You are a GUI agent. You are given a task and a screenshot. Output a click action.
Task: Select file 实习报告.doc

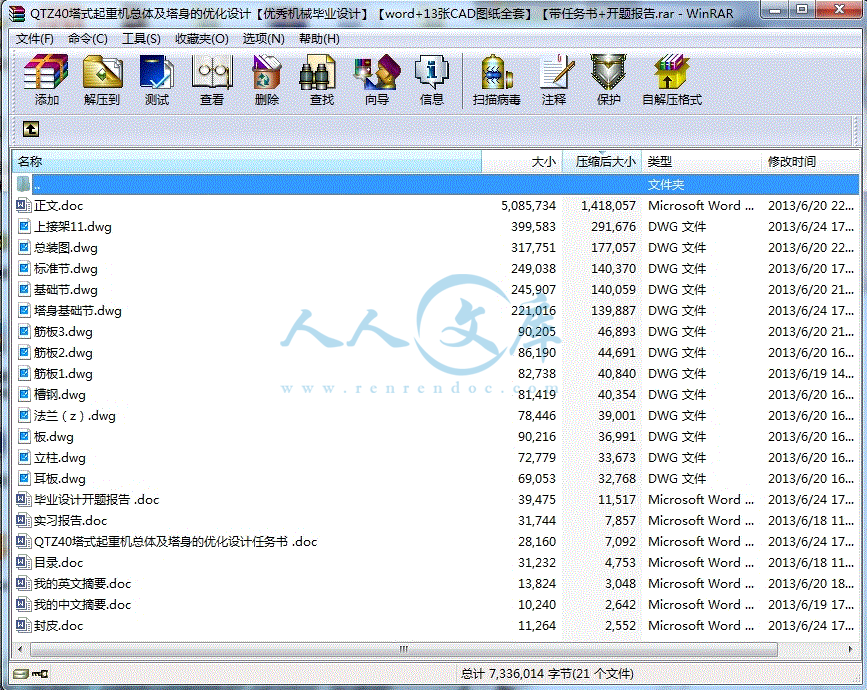[x=70, y=521]
